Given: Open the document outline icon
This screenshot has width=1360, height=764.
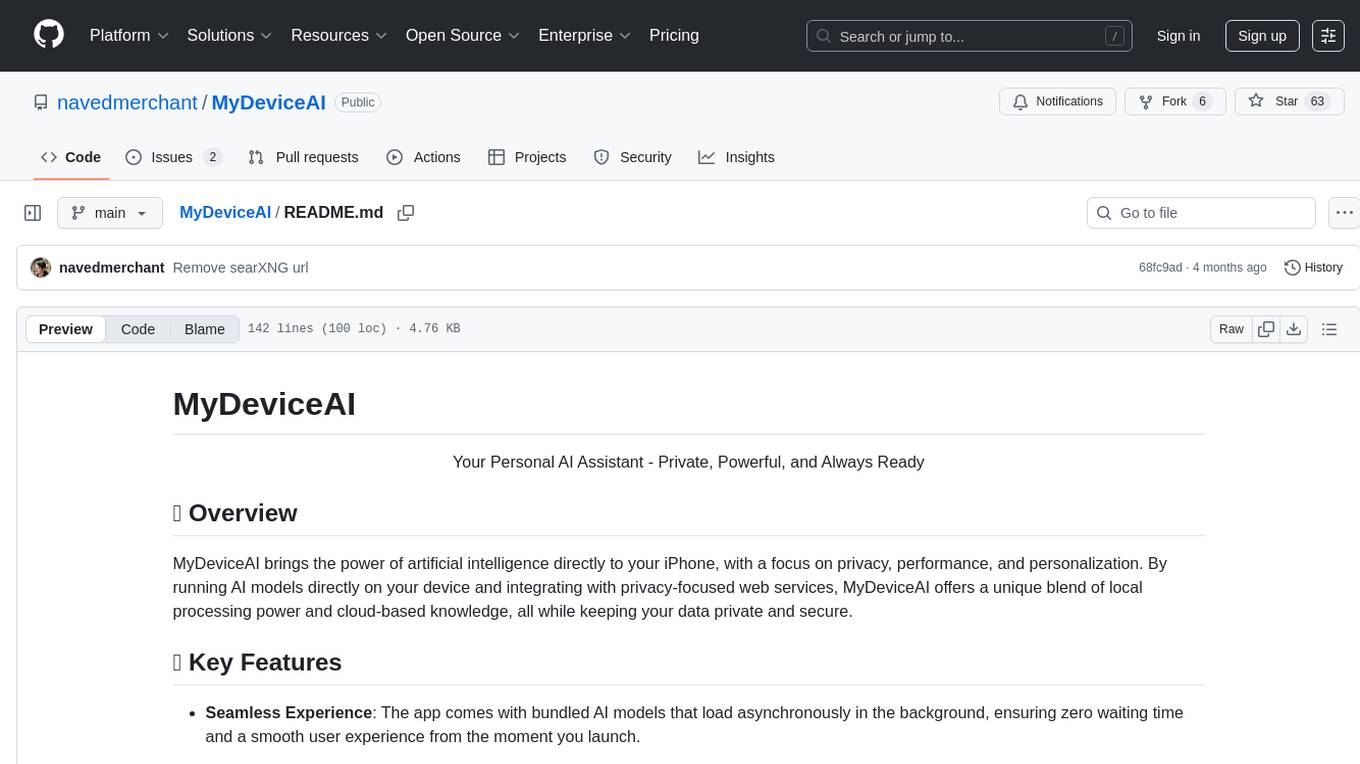Looking at the screenshot, I should [1329, 329].
